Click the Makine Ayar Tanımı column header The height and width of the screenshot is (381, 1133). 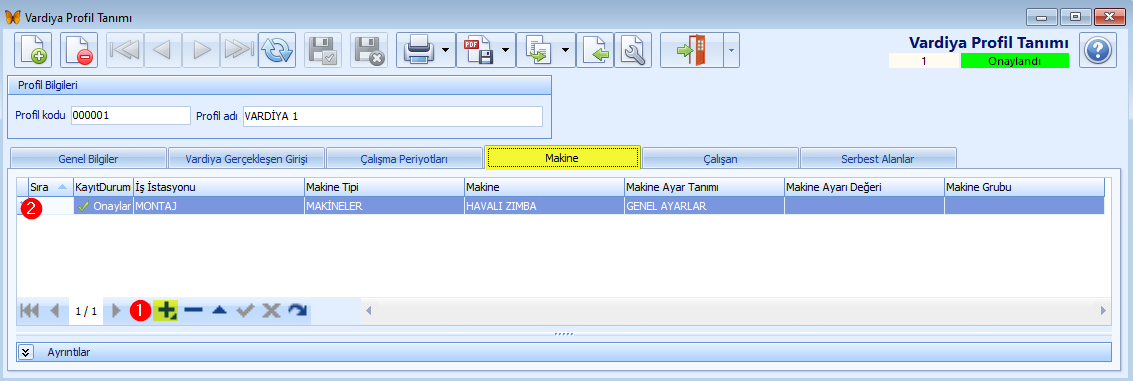coord(705,187)
